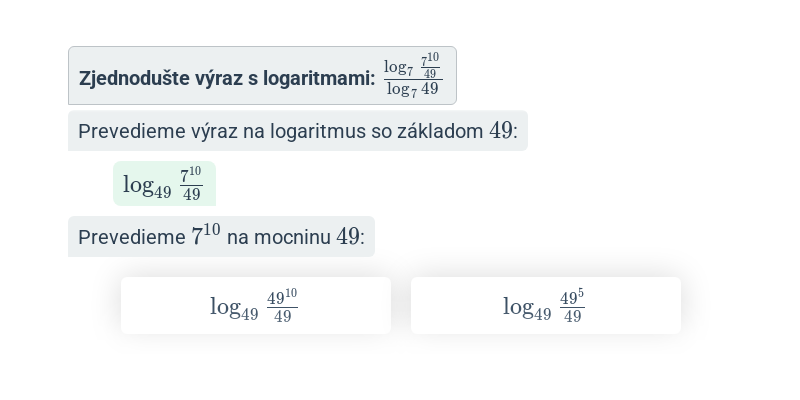
Task: Click the numerator log₇ 7¹⁰/49 in the question
Action: pos(412,65)
